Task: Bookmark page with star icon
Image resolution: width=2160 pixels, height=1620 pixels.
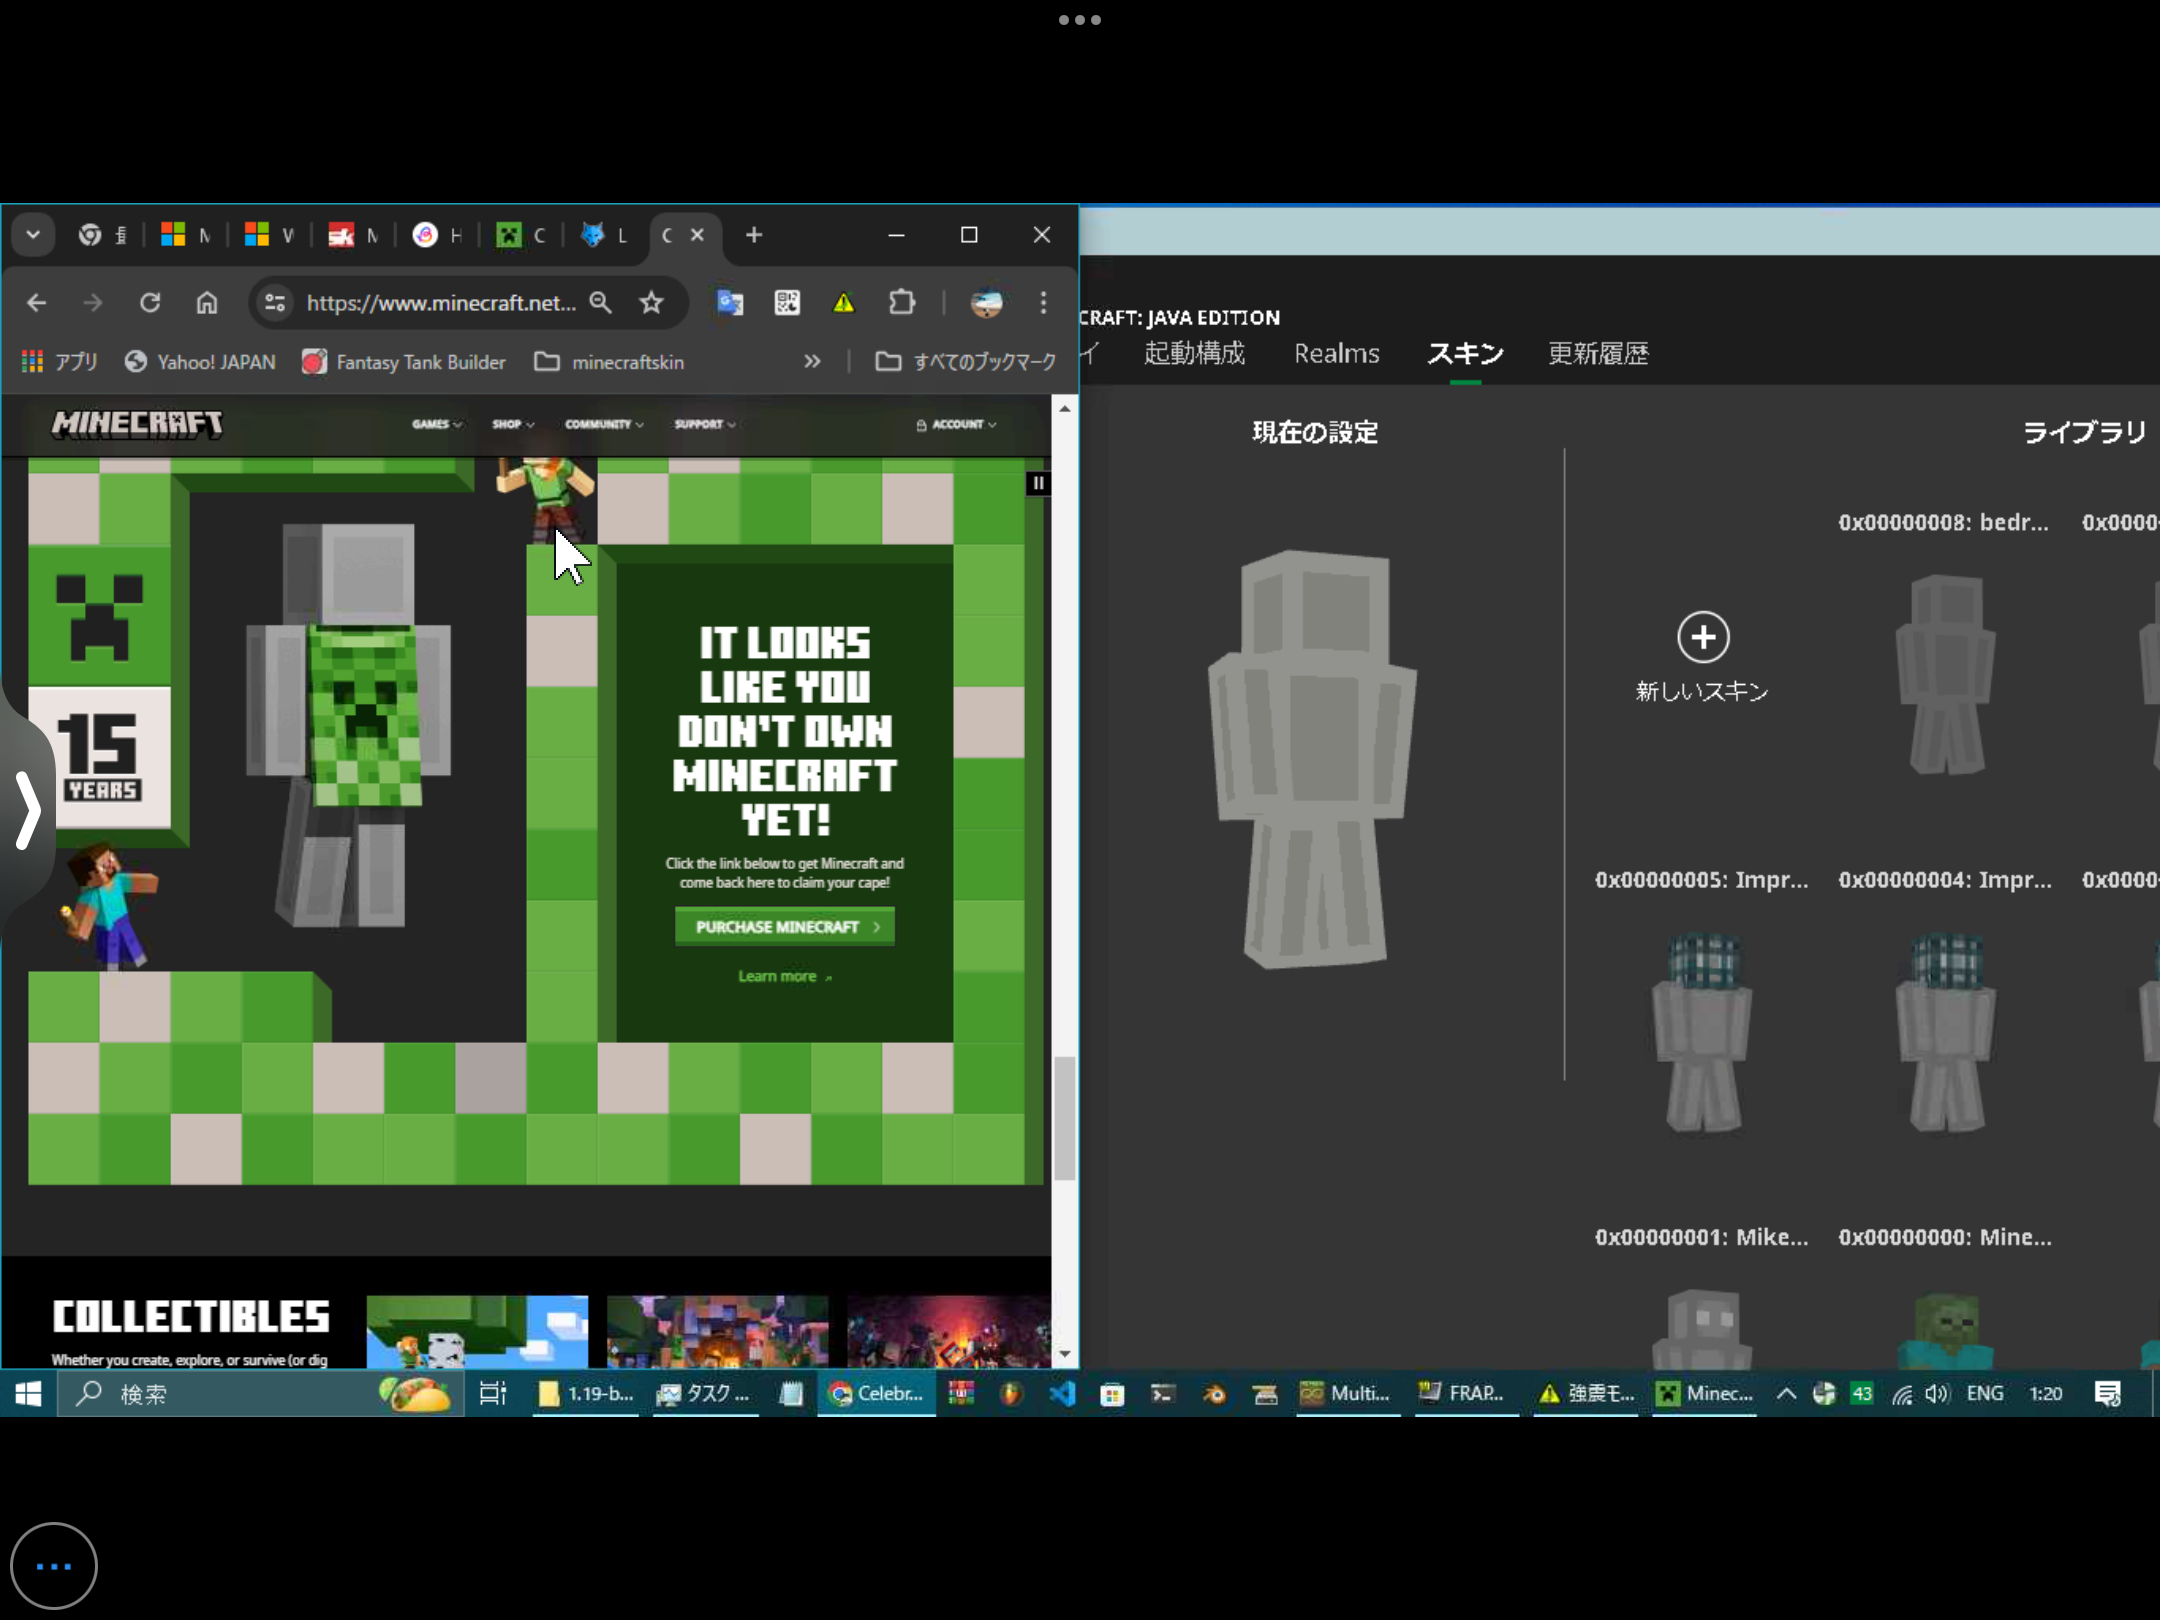Action: click(x=651, y=302)
